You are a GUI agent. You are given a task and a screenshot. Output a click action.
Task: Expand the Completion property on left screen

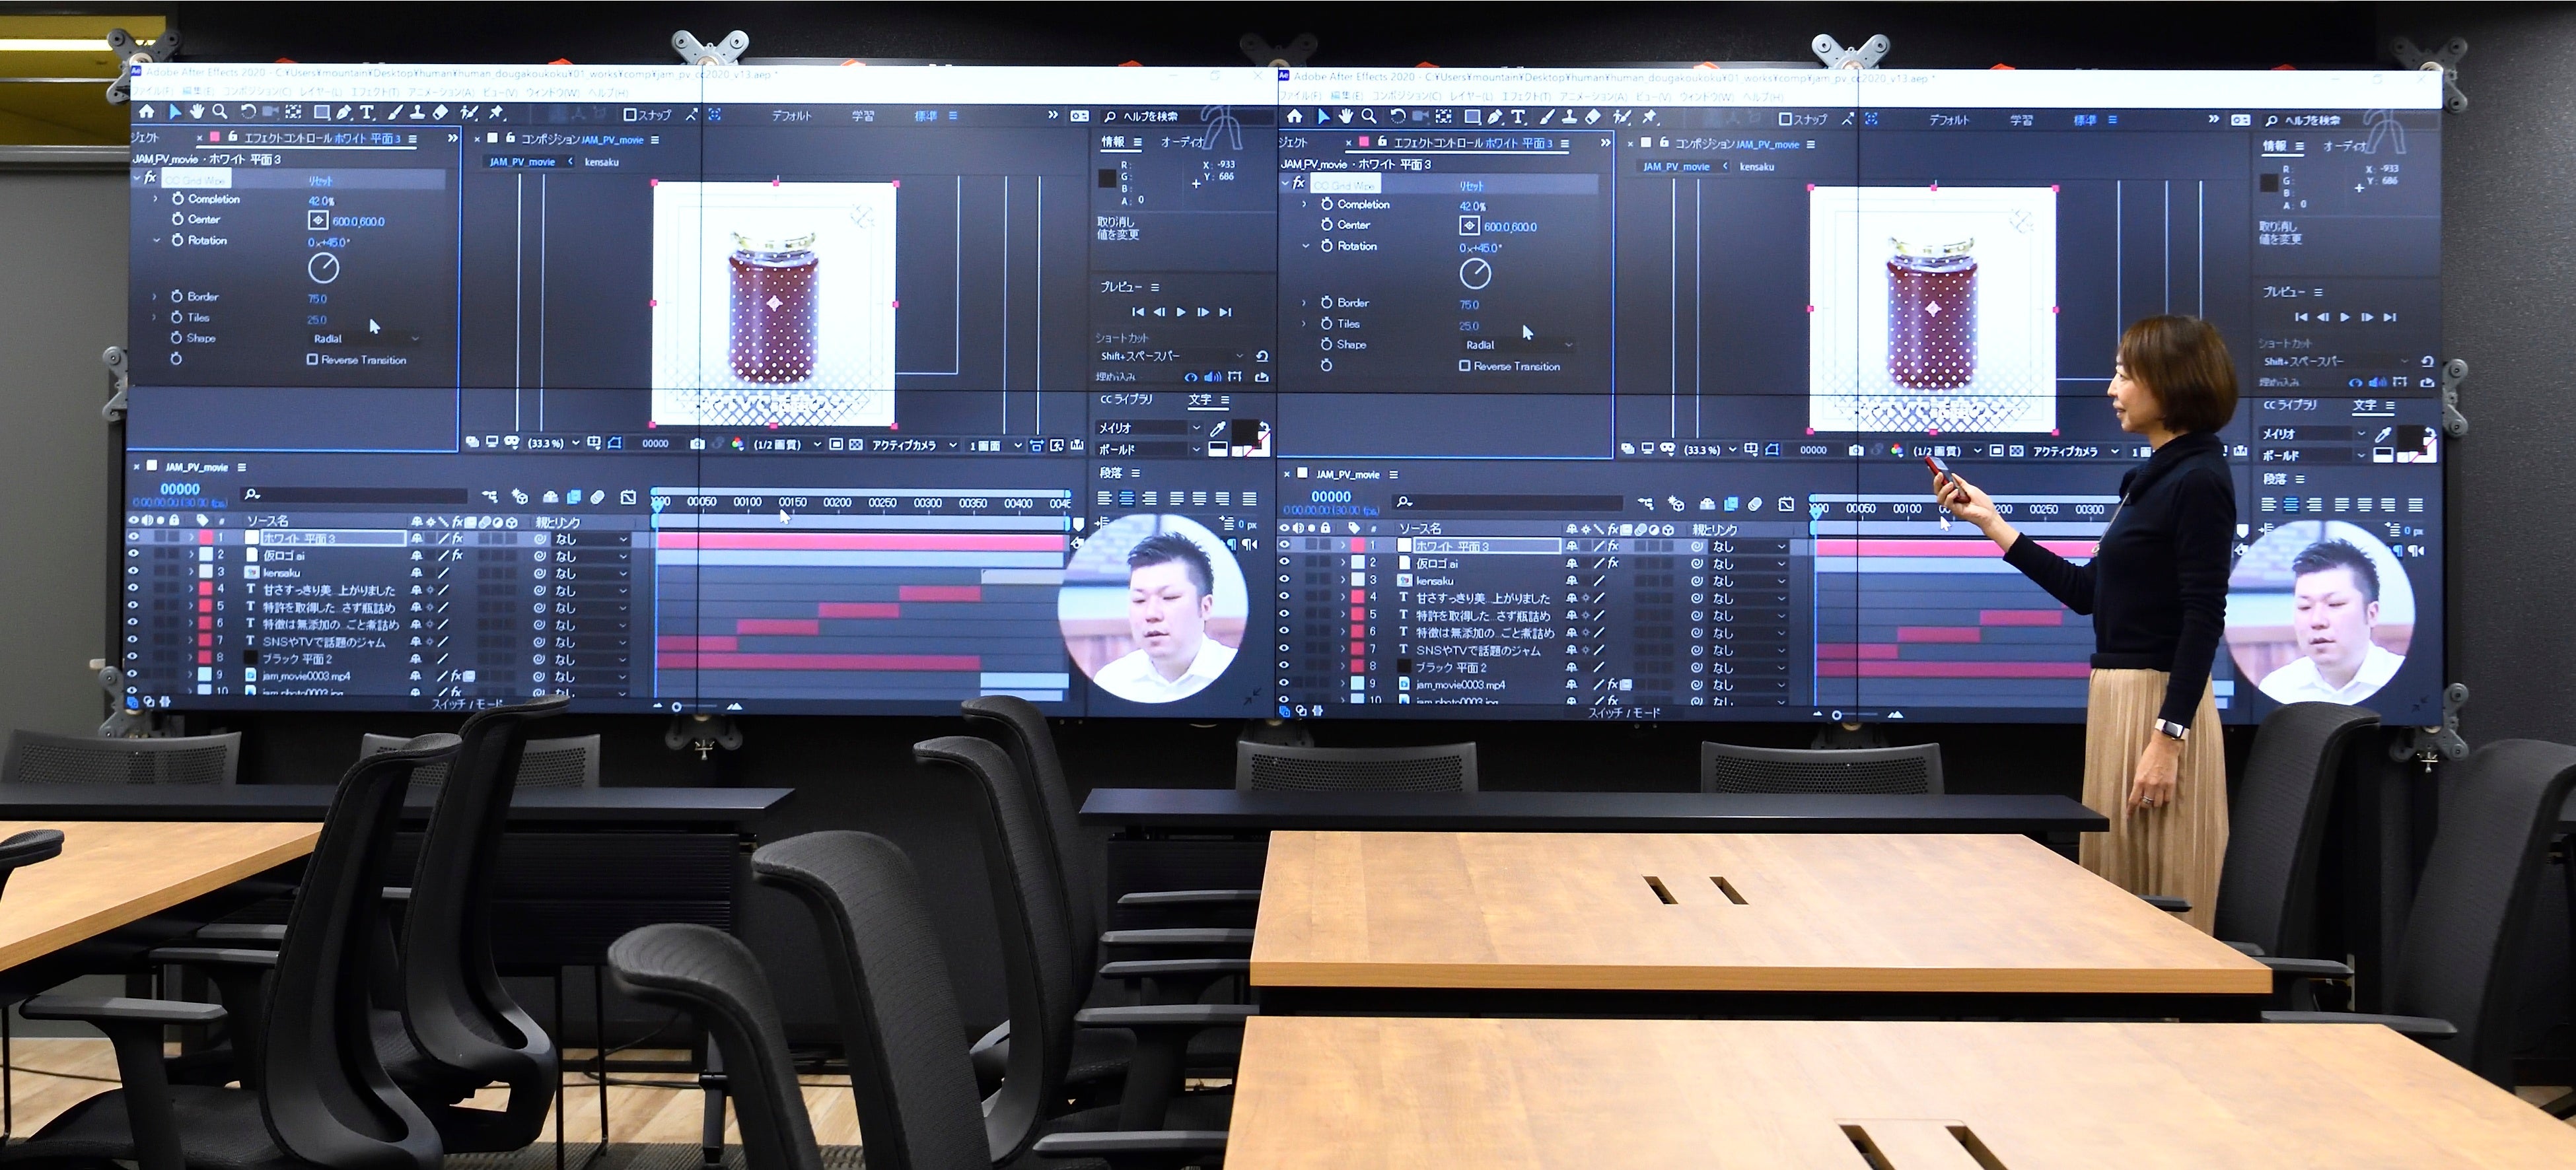pos(155,199)
